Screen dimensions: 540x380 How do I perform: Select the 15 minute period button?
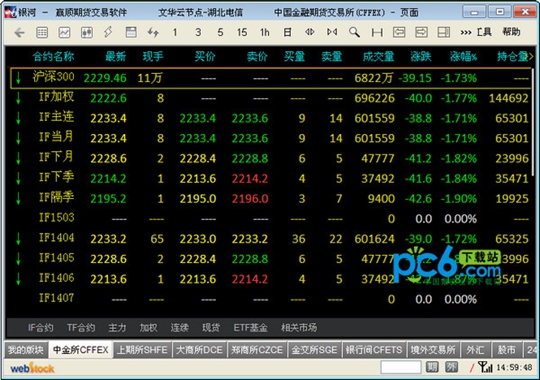242,33
